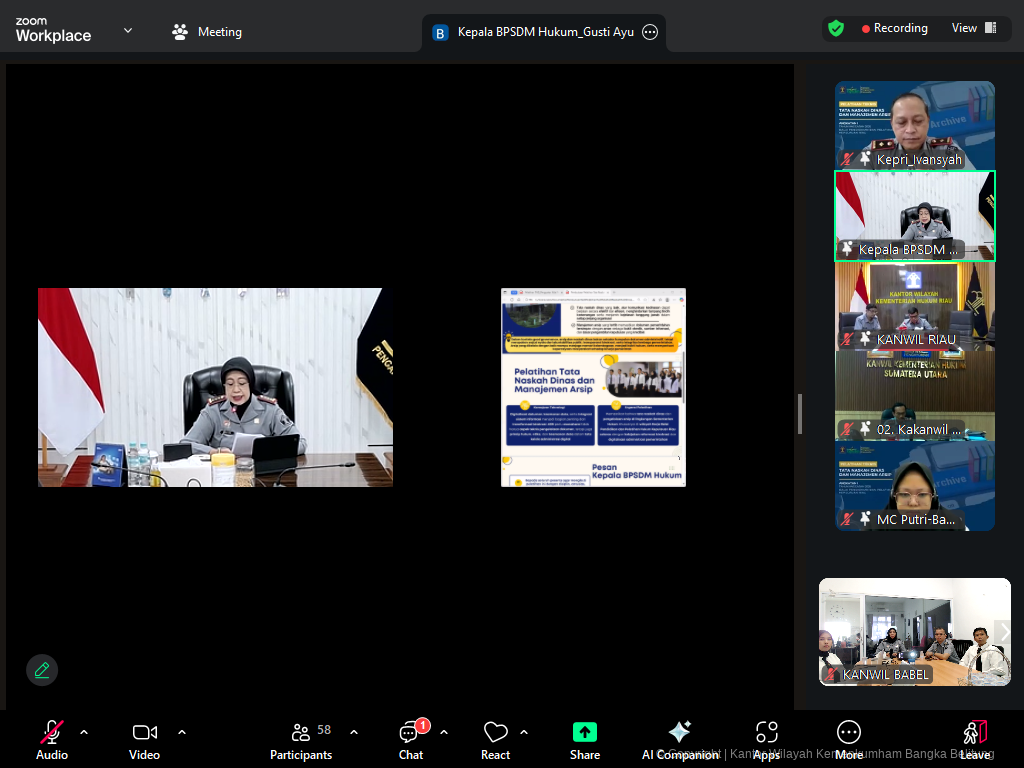Image resolution: width=1024 pixels, height=768 pixels.
Task: Open the View layout menu
Action: click(x=974, y=28)
